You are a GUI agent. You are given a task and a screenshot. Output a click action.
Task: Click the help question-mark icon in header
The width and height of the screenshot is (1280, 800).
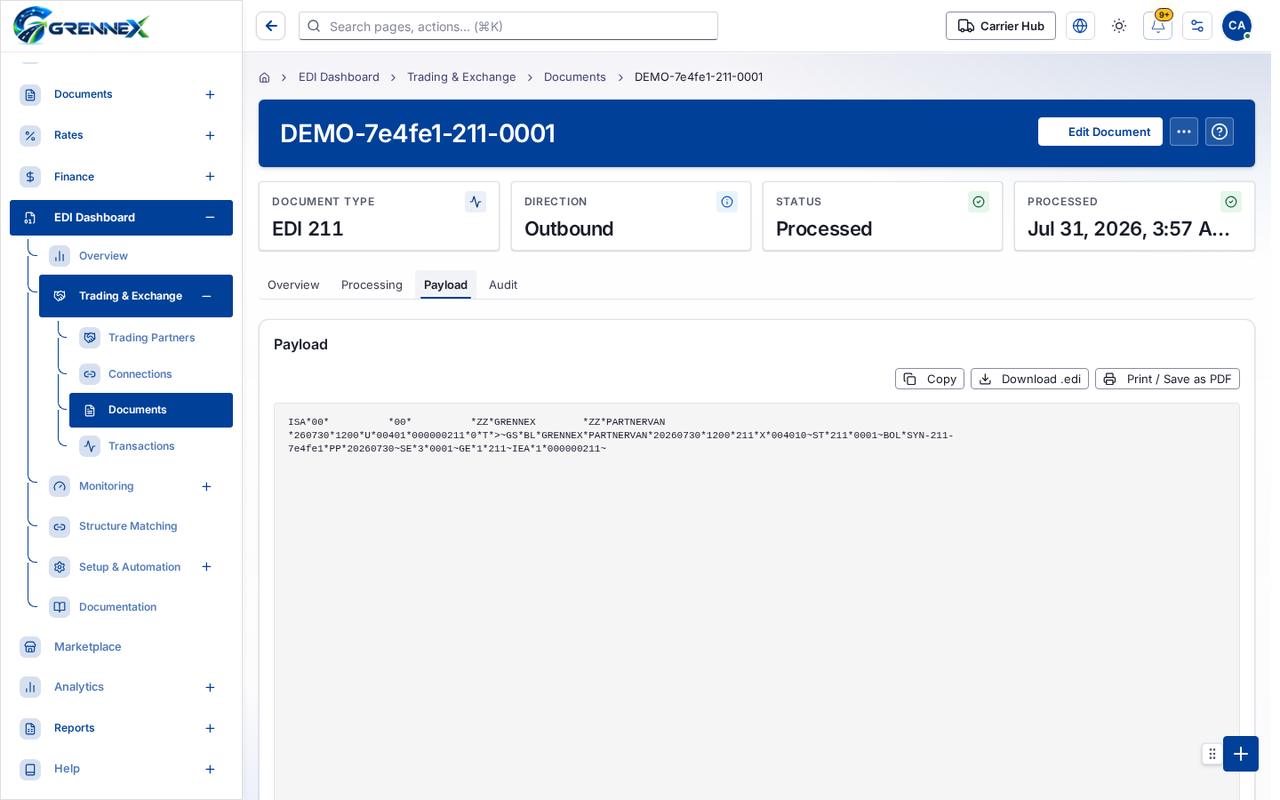1219,132
